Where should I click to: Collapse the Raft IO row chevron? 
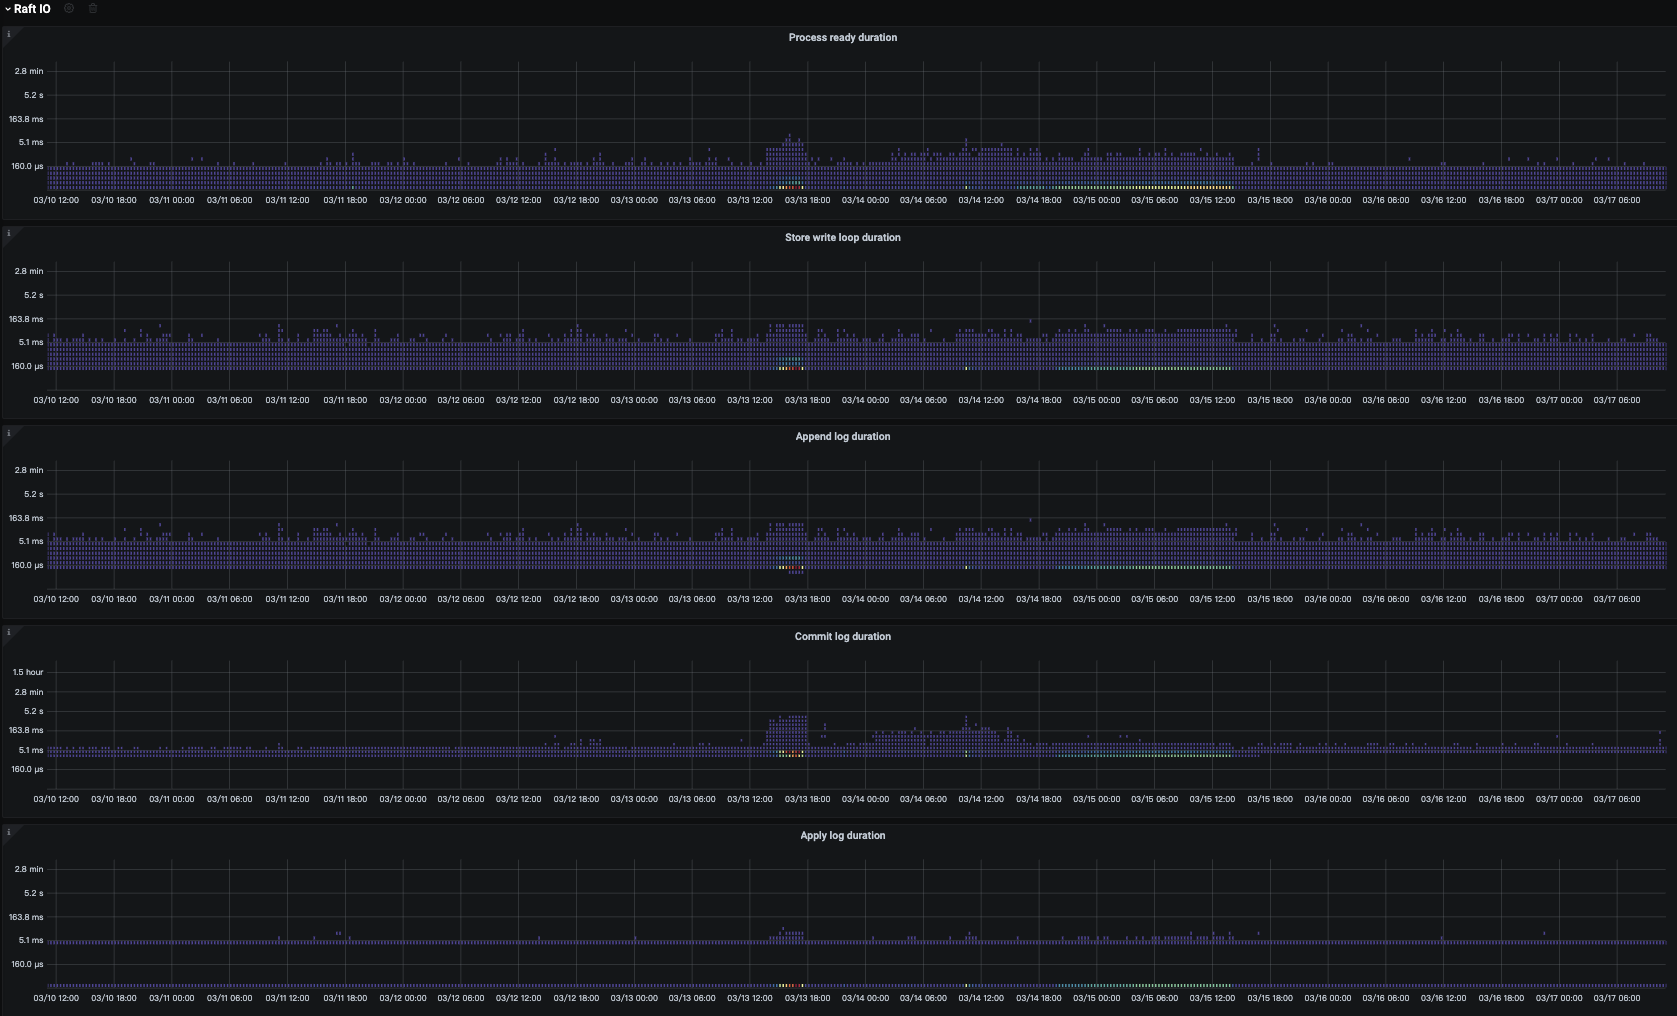tap(7, 9)
